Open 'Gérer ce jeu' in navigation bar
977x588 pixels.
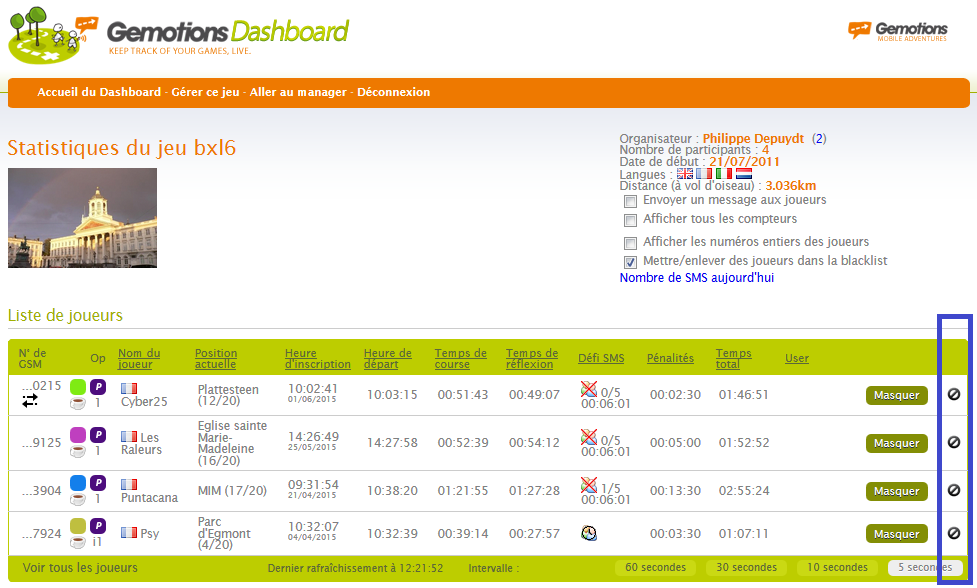tap(205, 92)
